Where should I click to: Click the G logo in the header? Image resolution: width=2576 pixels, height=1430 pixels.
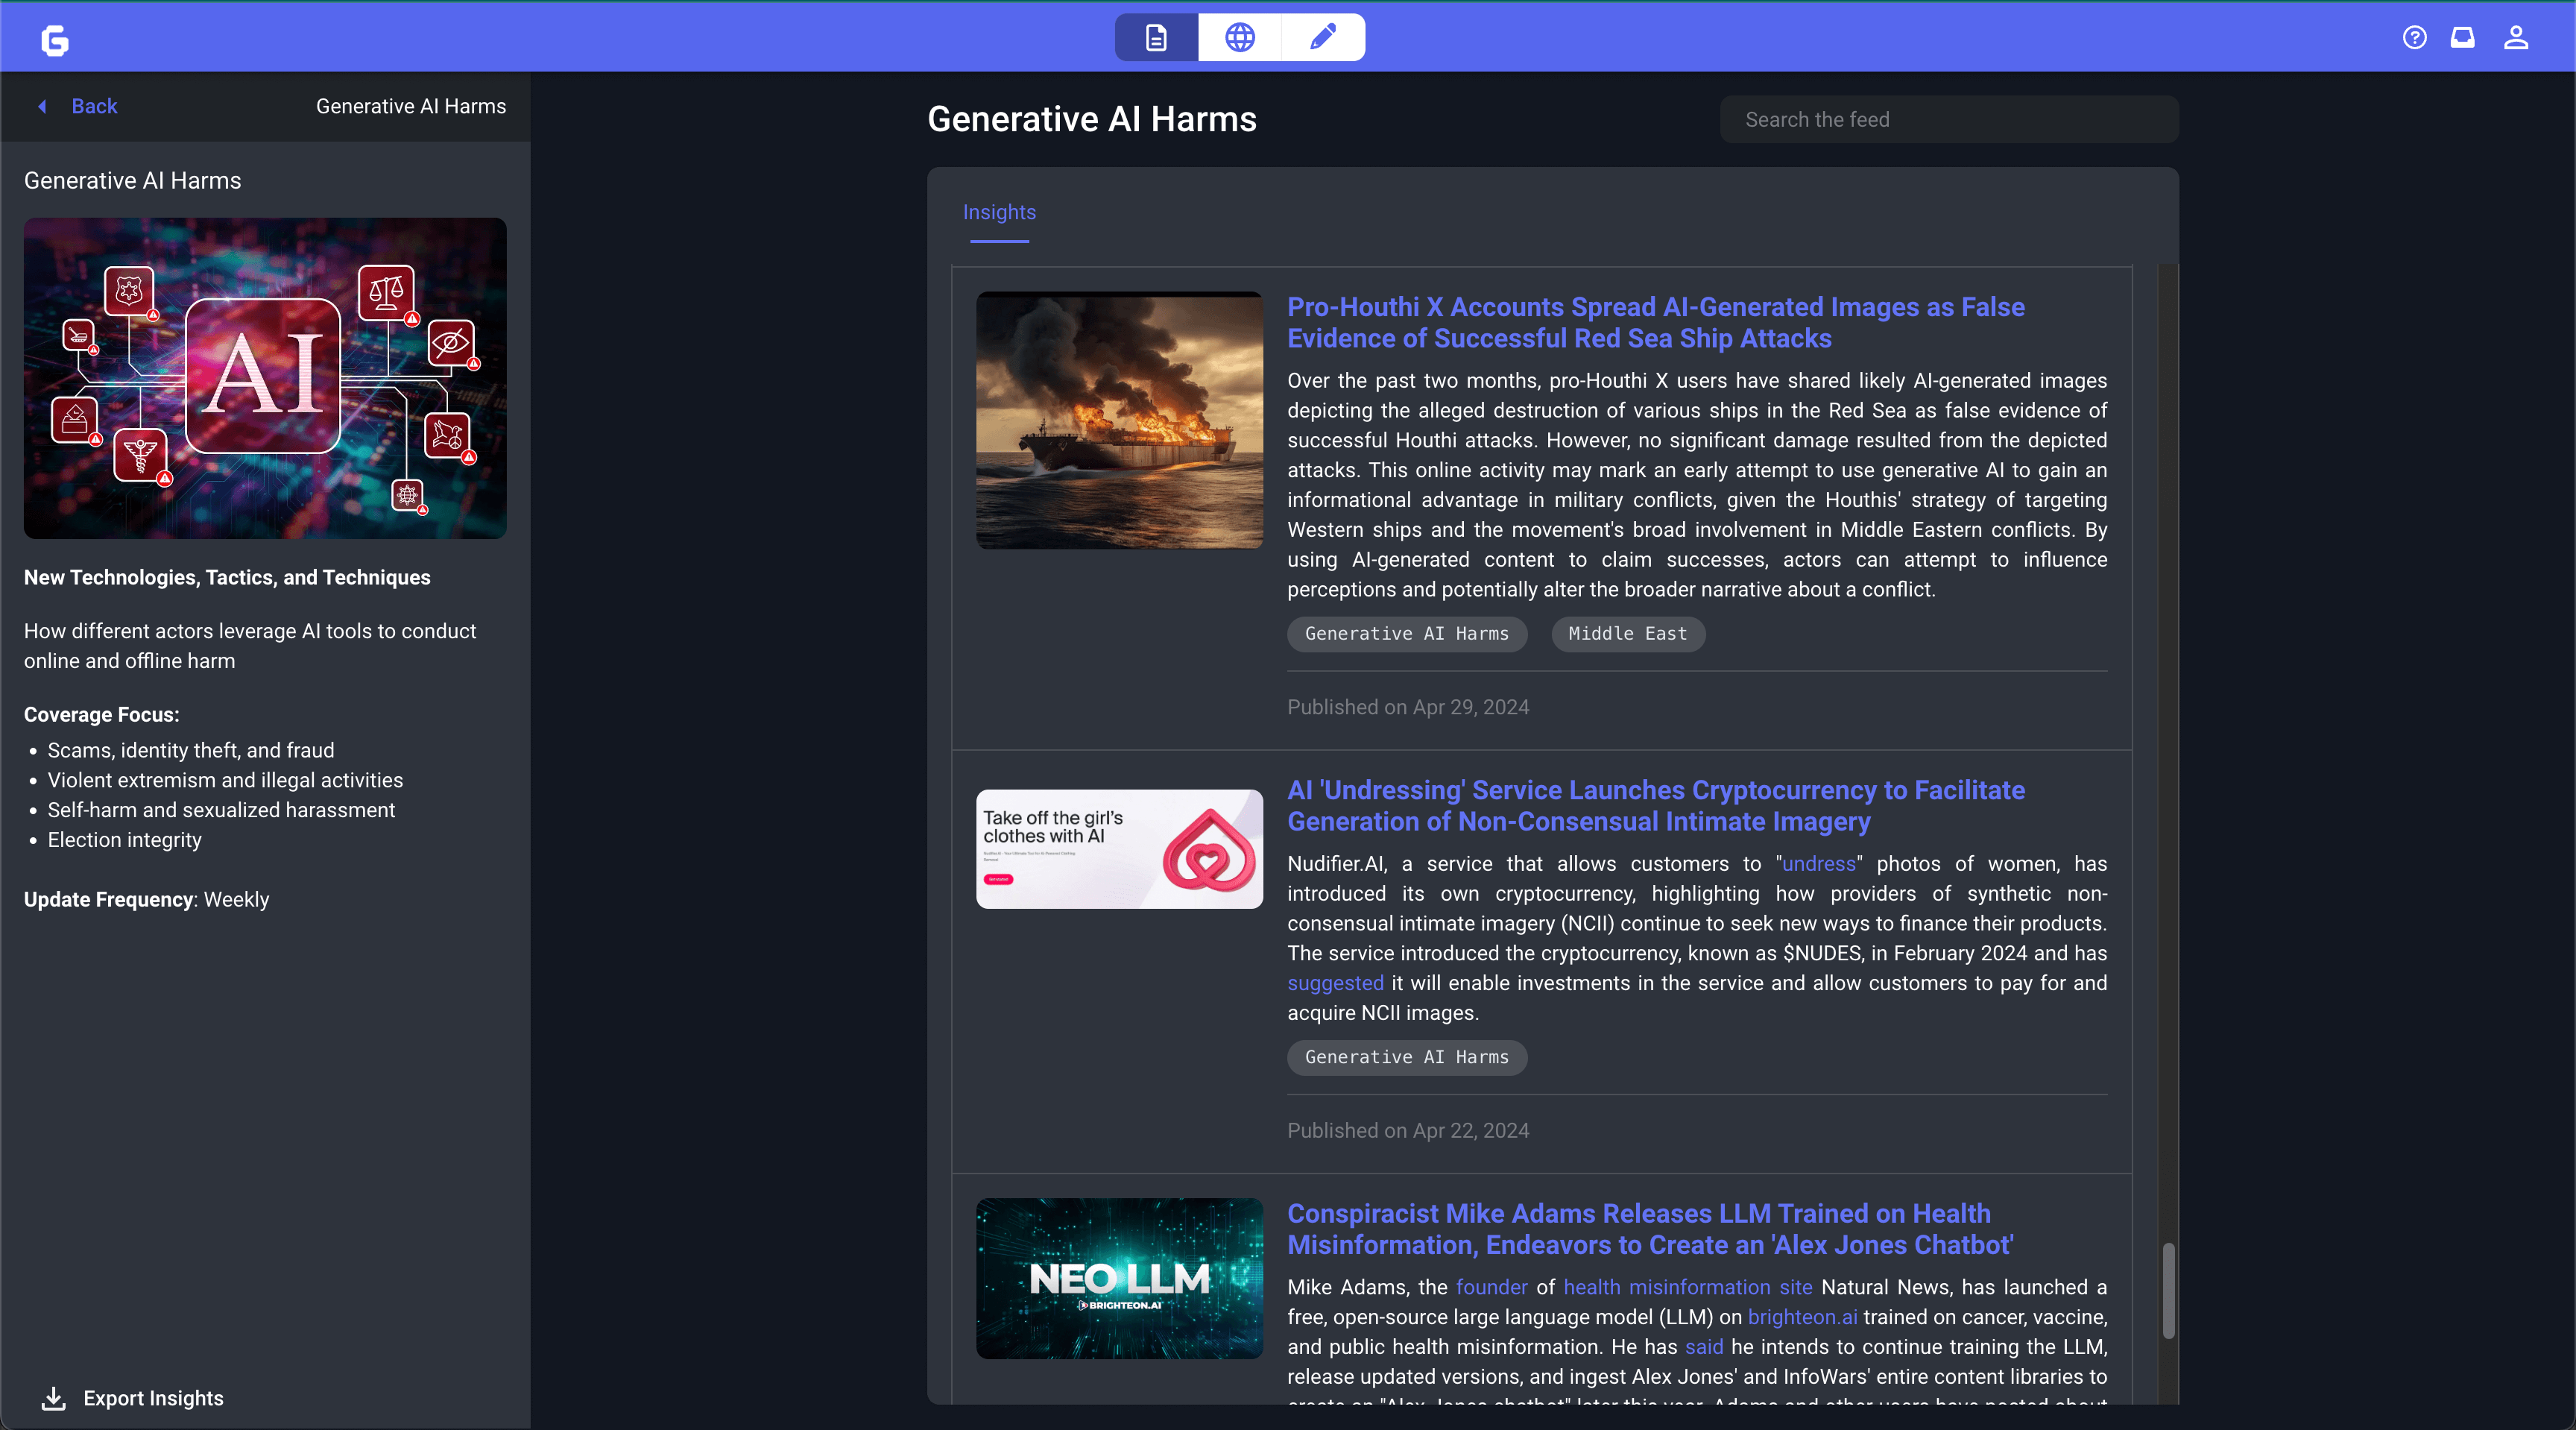tap(55, 40)
